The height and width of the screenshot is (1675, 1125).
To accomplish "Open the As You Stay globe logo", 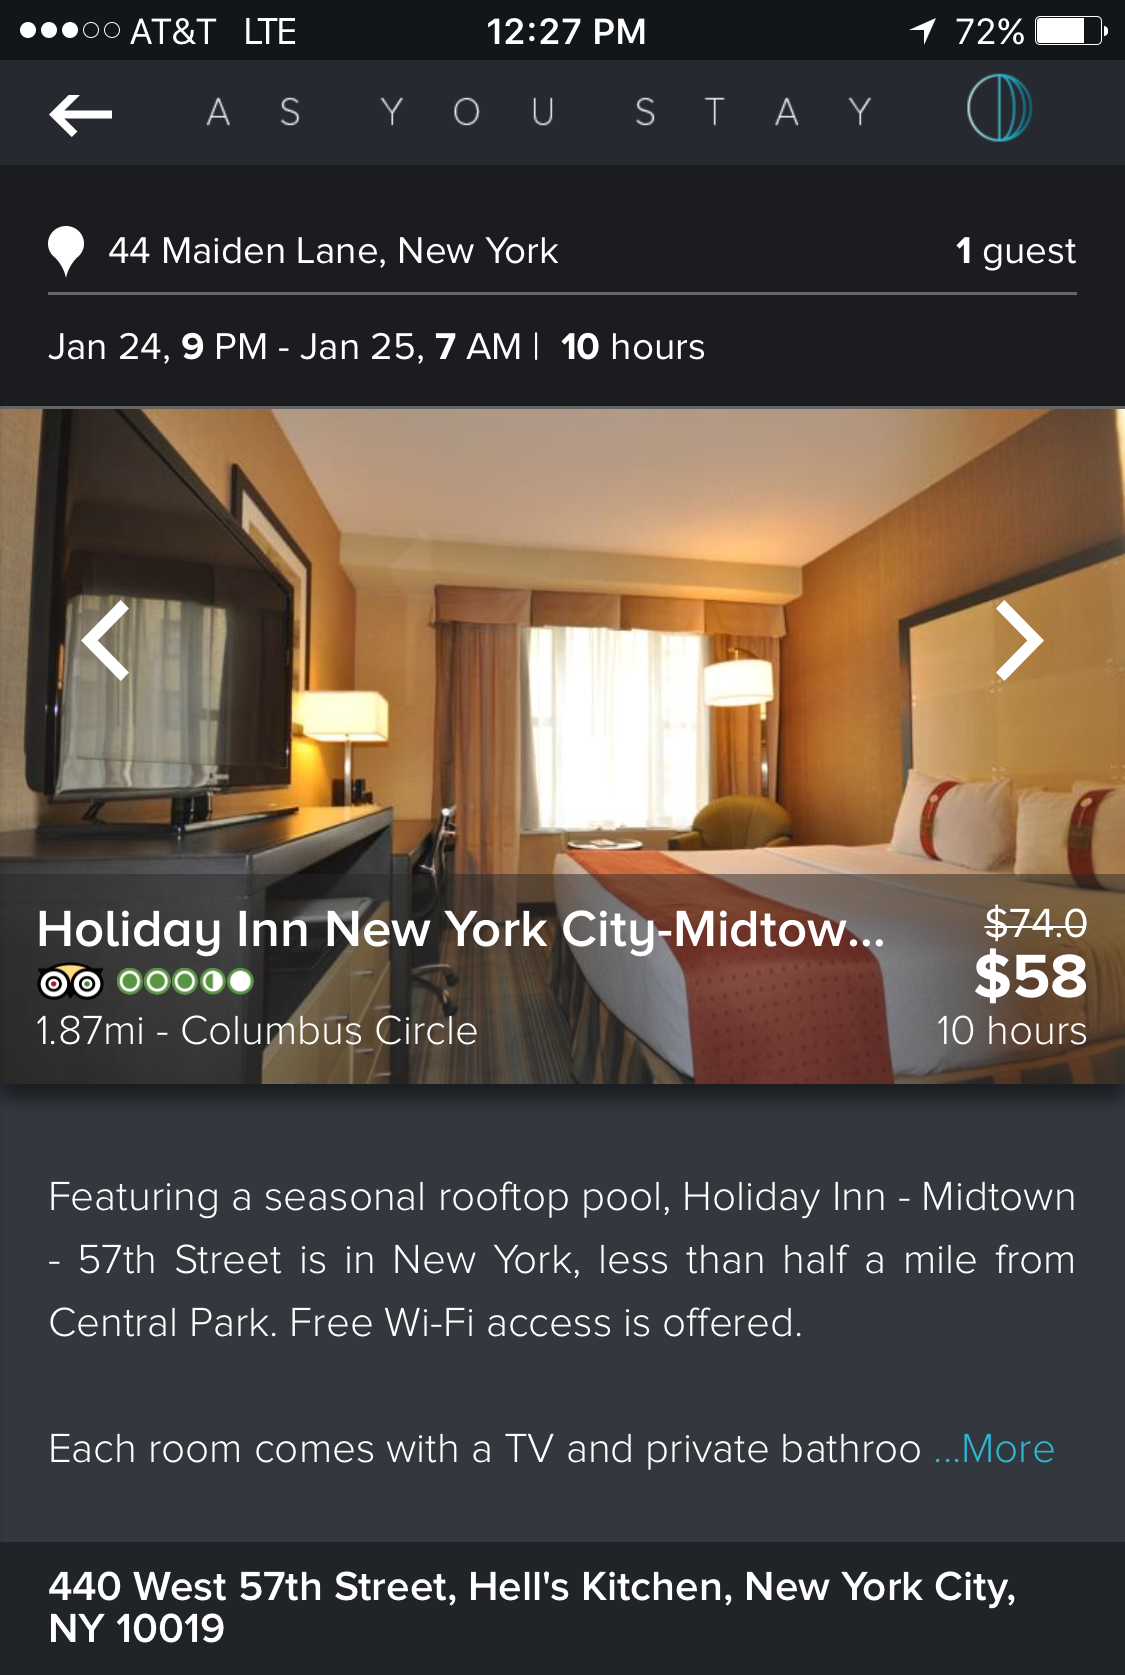I will [999, 108].
